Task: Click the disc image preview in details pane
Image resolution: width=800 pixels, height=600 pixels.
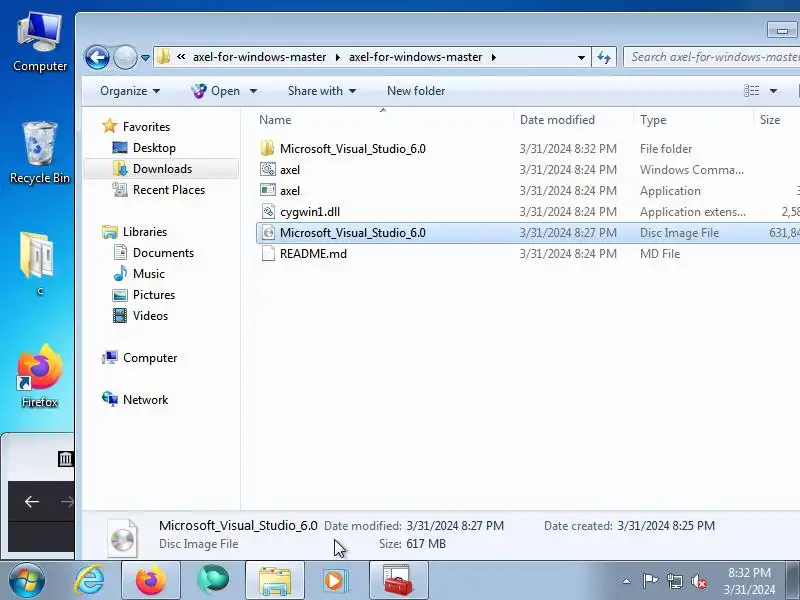Action: tap(122, 538)
